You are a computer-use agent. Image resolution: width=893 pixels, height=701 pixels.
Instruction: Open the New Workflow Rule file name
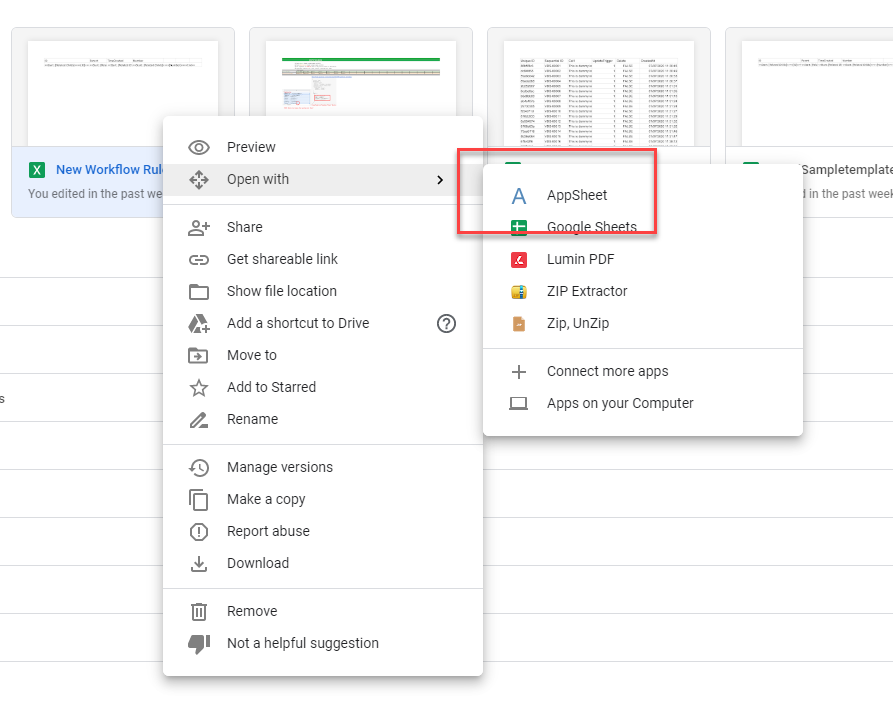click(x=109, y=170)
